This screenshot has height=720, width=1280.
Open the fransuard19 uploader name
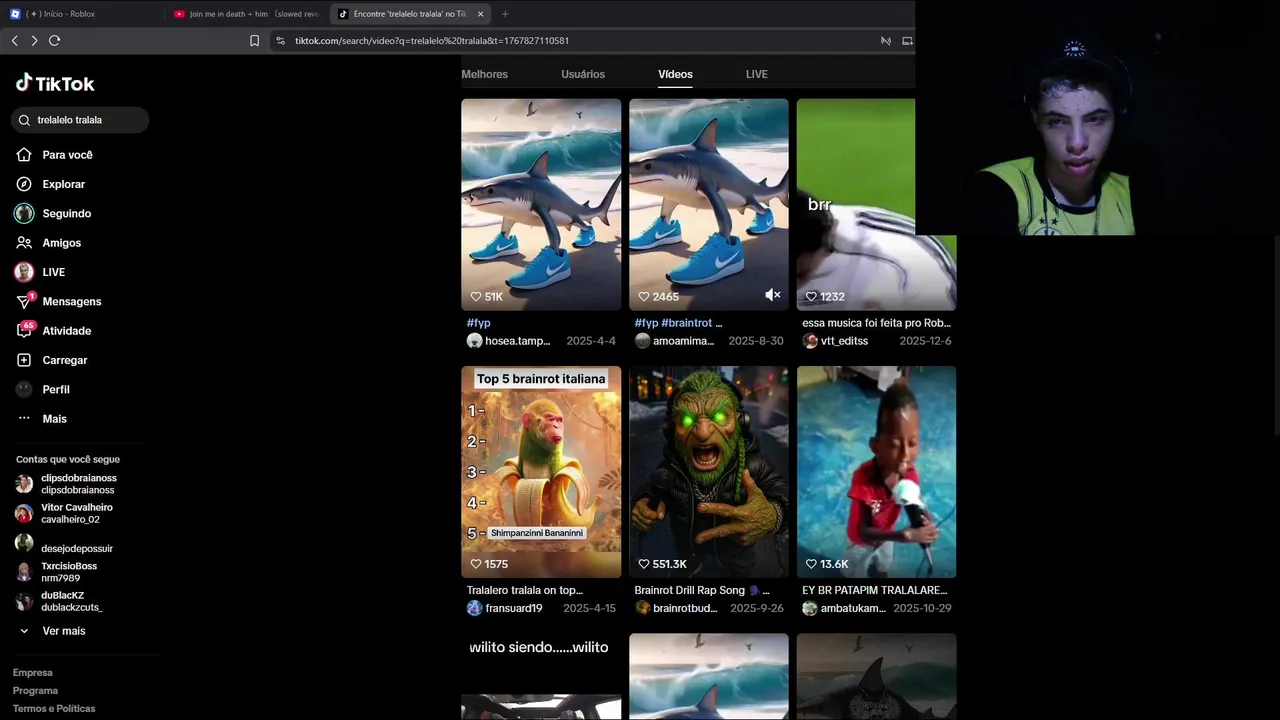coord(514,608)
